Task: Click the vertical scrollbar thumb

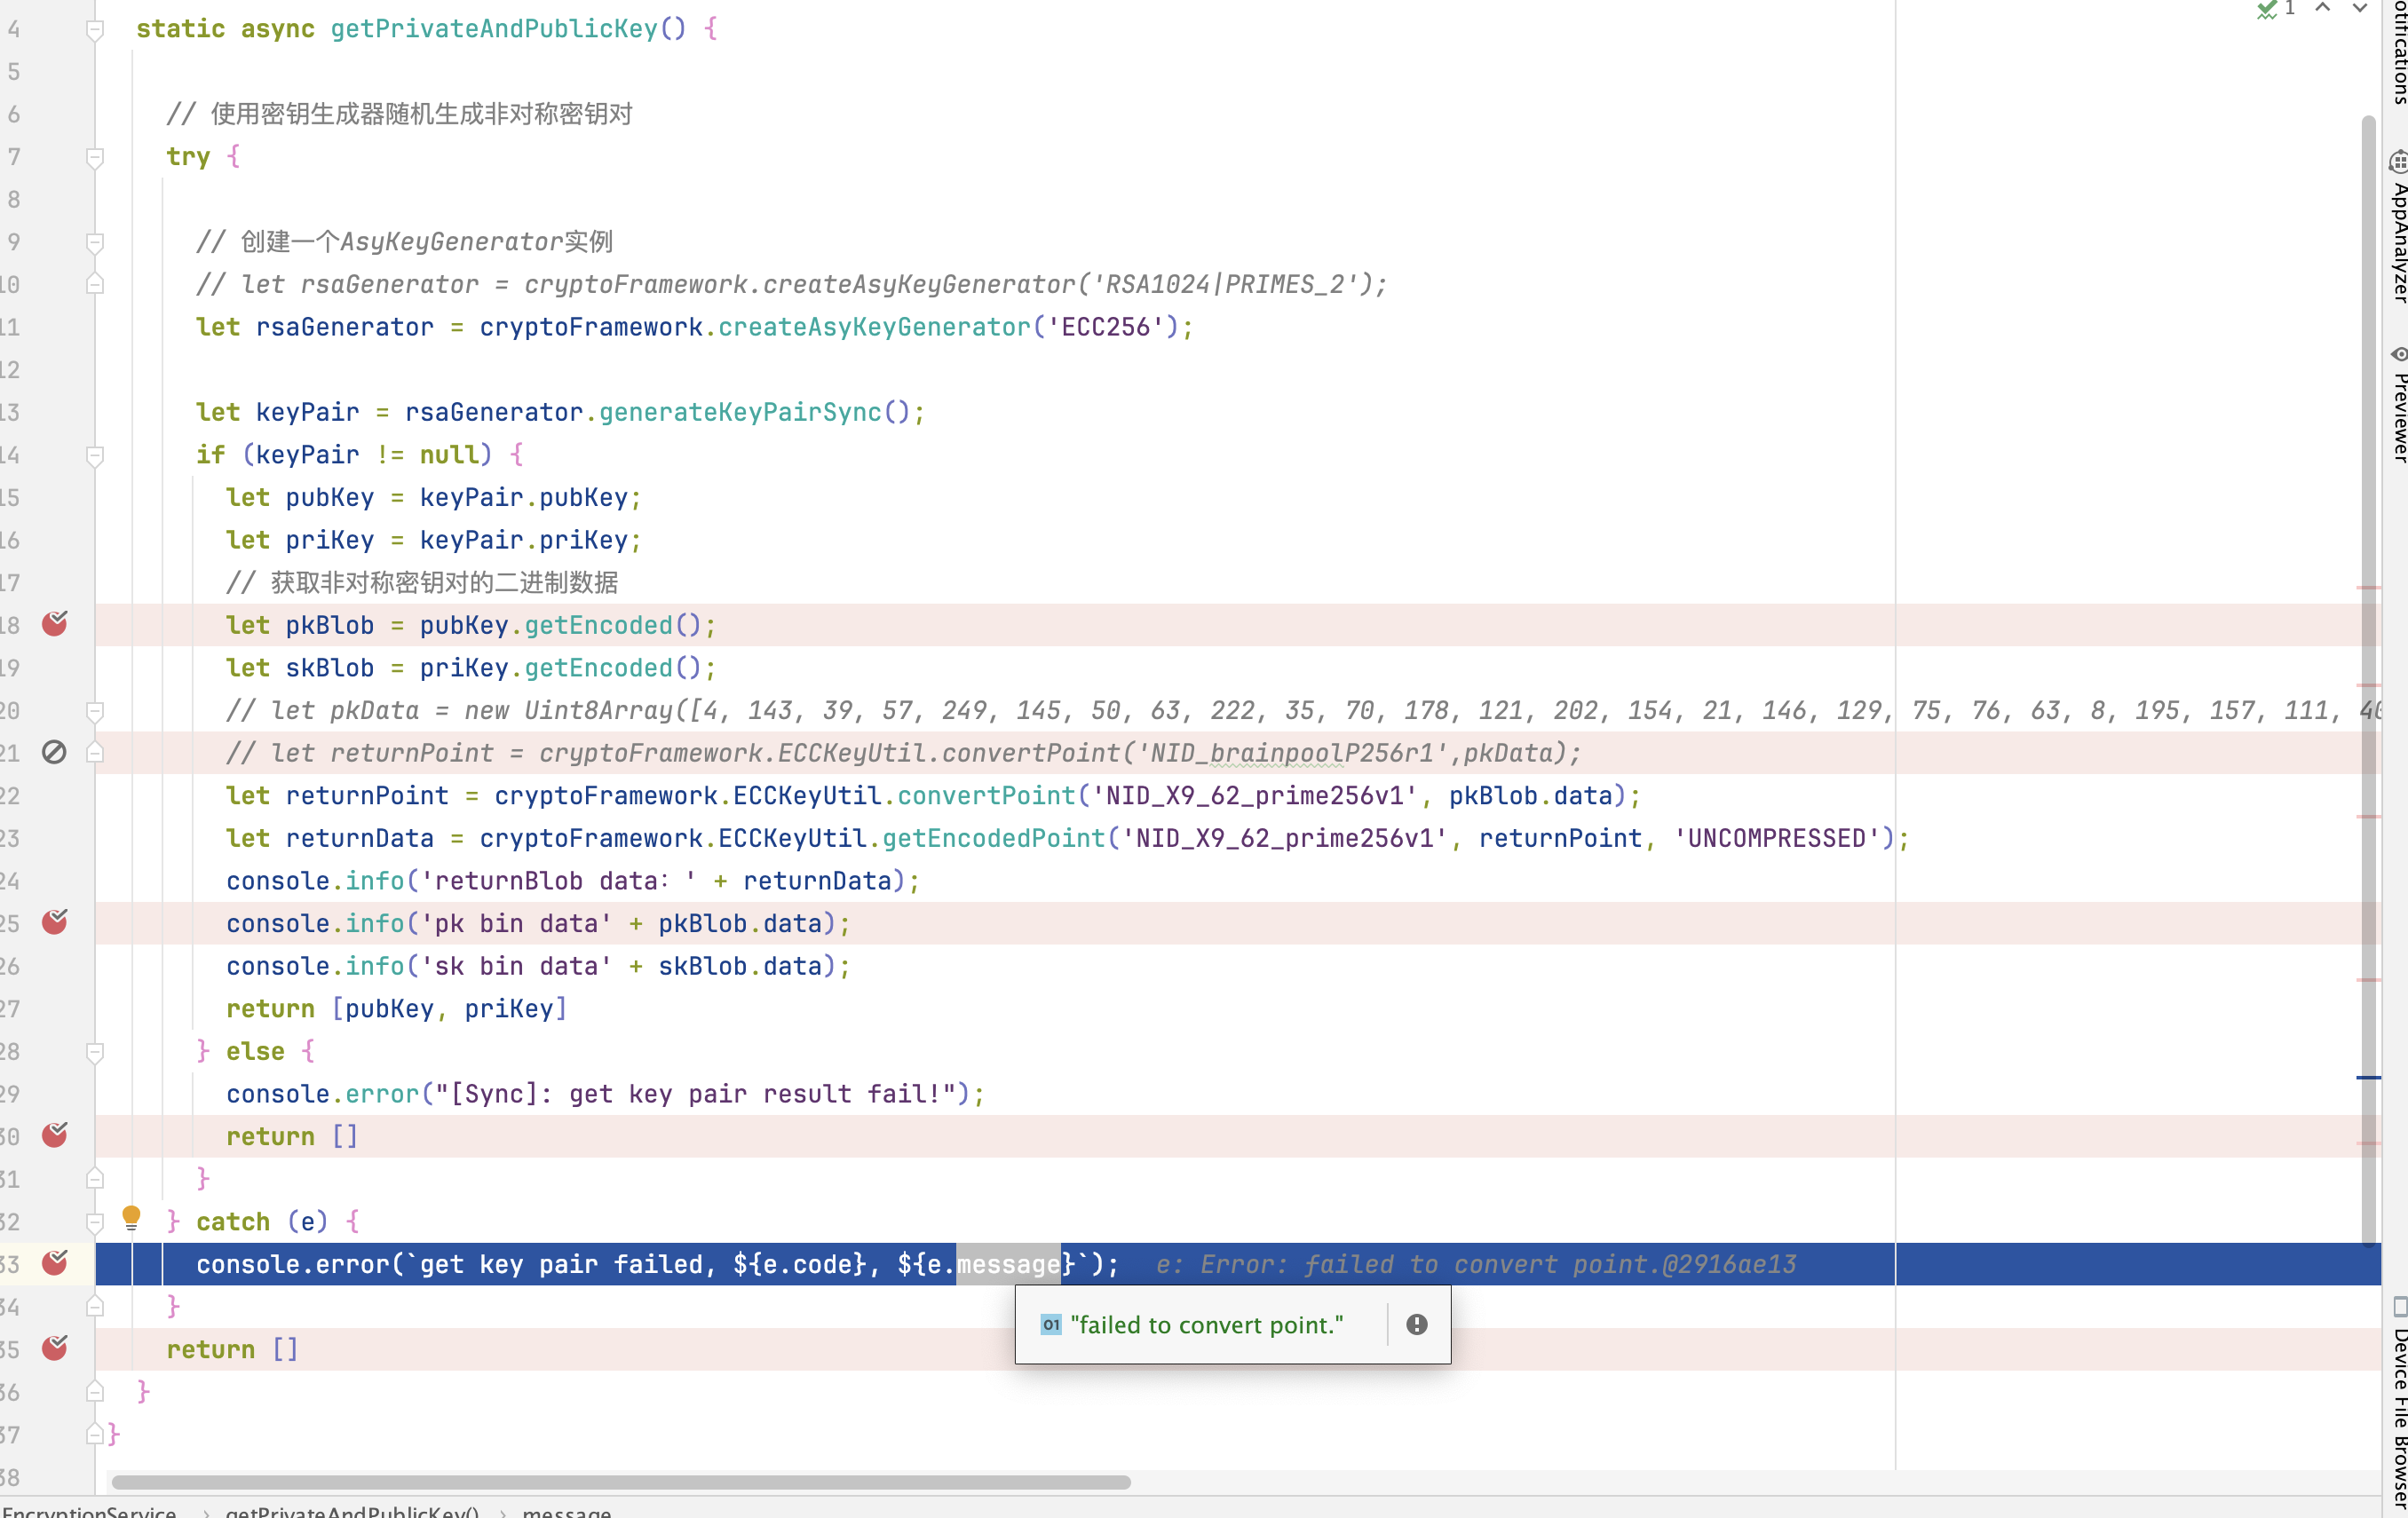Action: [2368, 680]
